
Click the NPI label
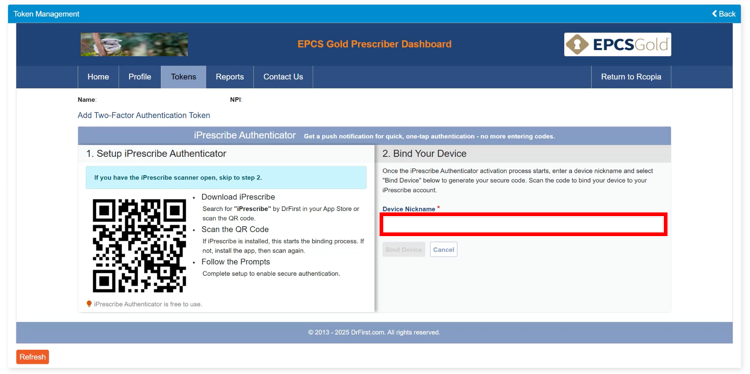tap(236, 100)
